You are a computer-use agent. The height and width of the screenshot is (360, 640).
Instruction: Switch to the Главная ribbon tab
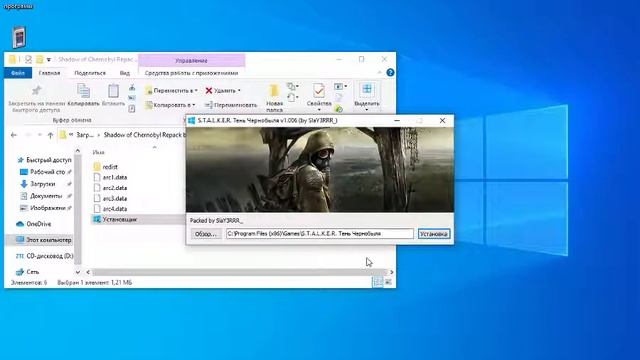pos(49,73)
